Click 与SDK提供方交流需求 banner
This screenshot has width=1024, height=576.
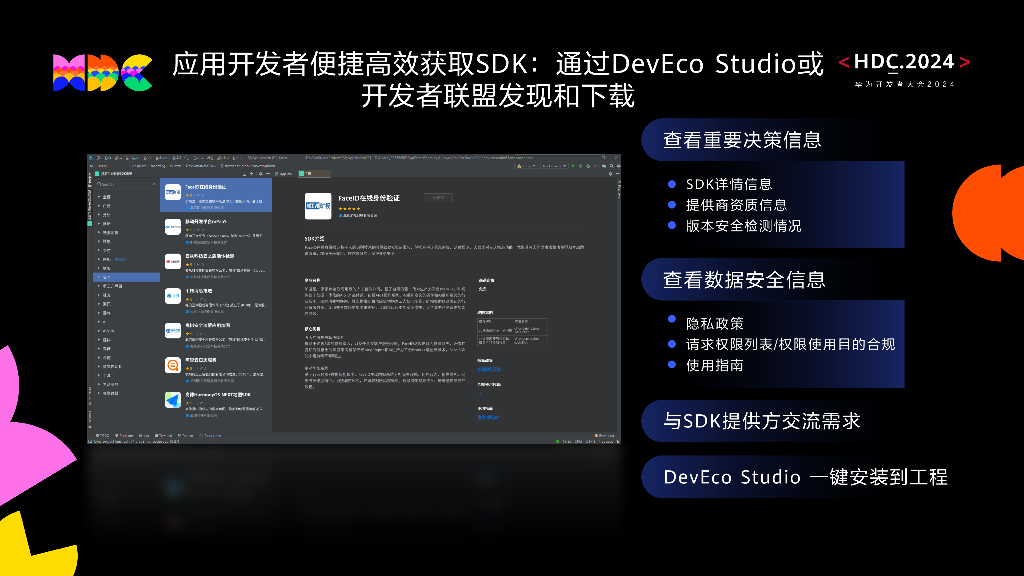761,421
